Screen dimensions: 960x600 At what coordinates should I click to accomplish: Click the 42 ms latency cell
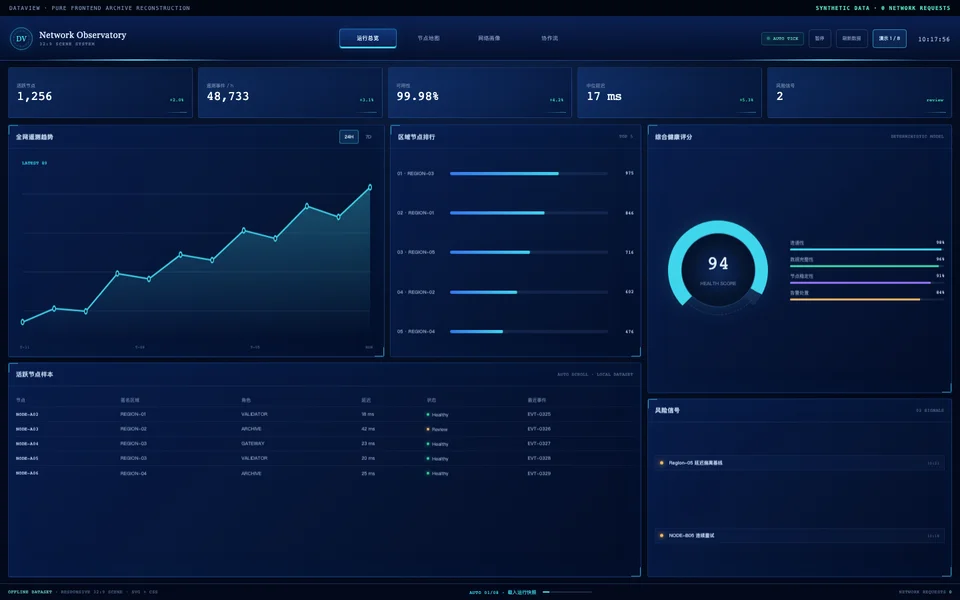[x=368, y=429]
